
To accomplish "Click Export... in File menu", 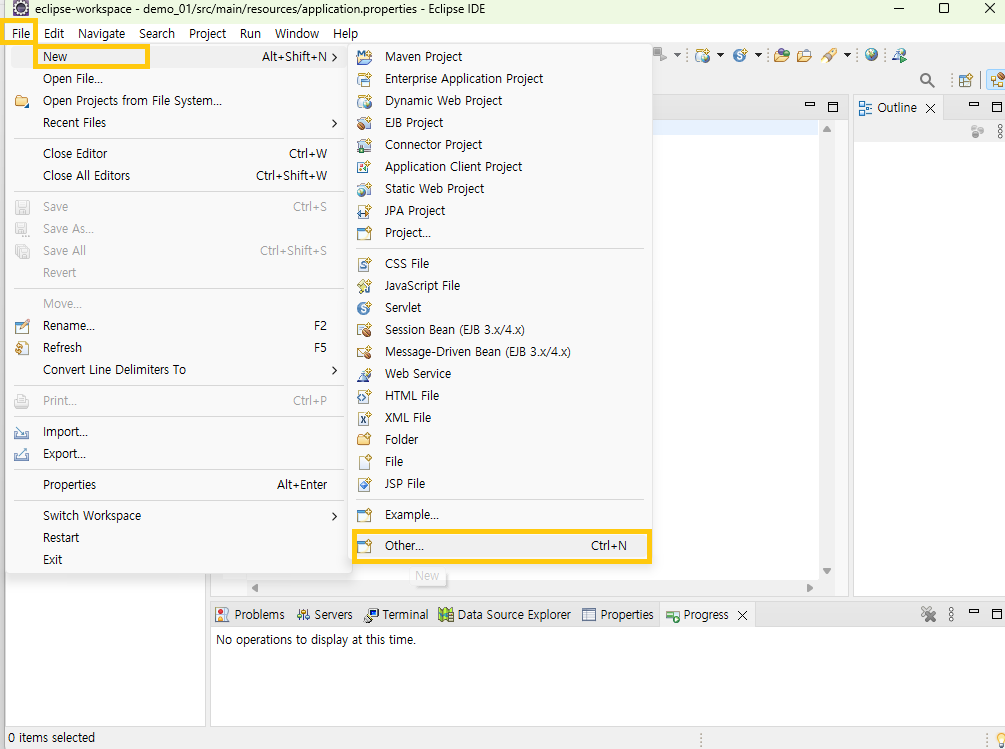I will (x=178, y=454).
